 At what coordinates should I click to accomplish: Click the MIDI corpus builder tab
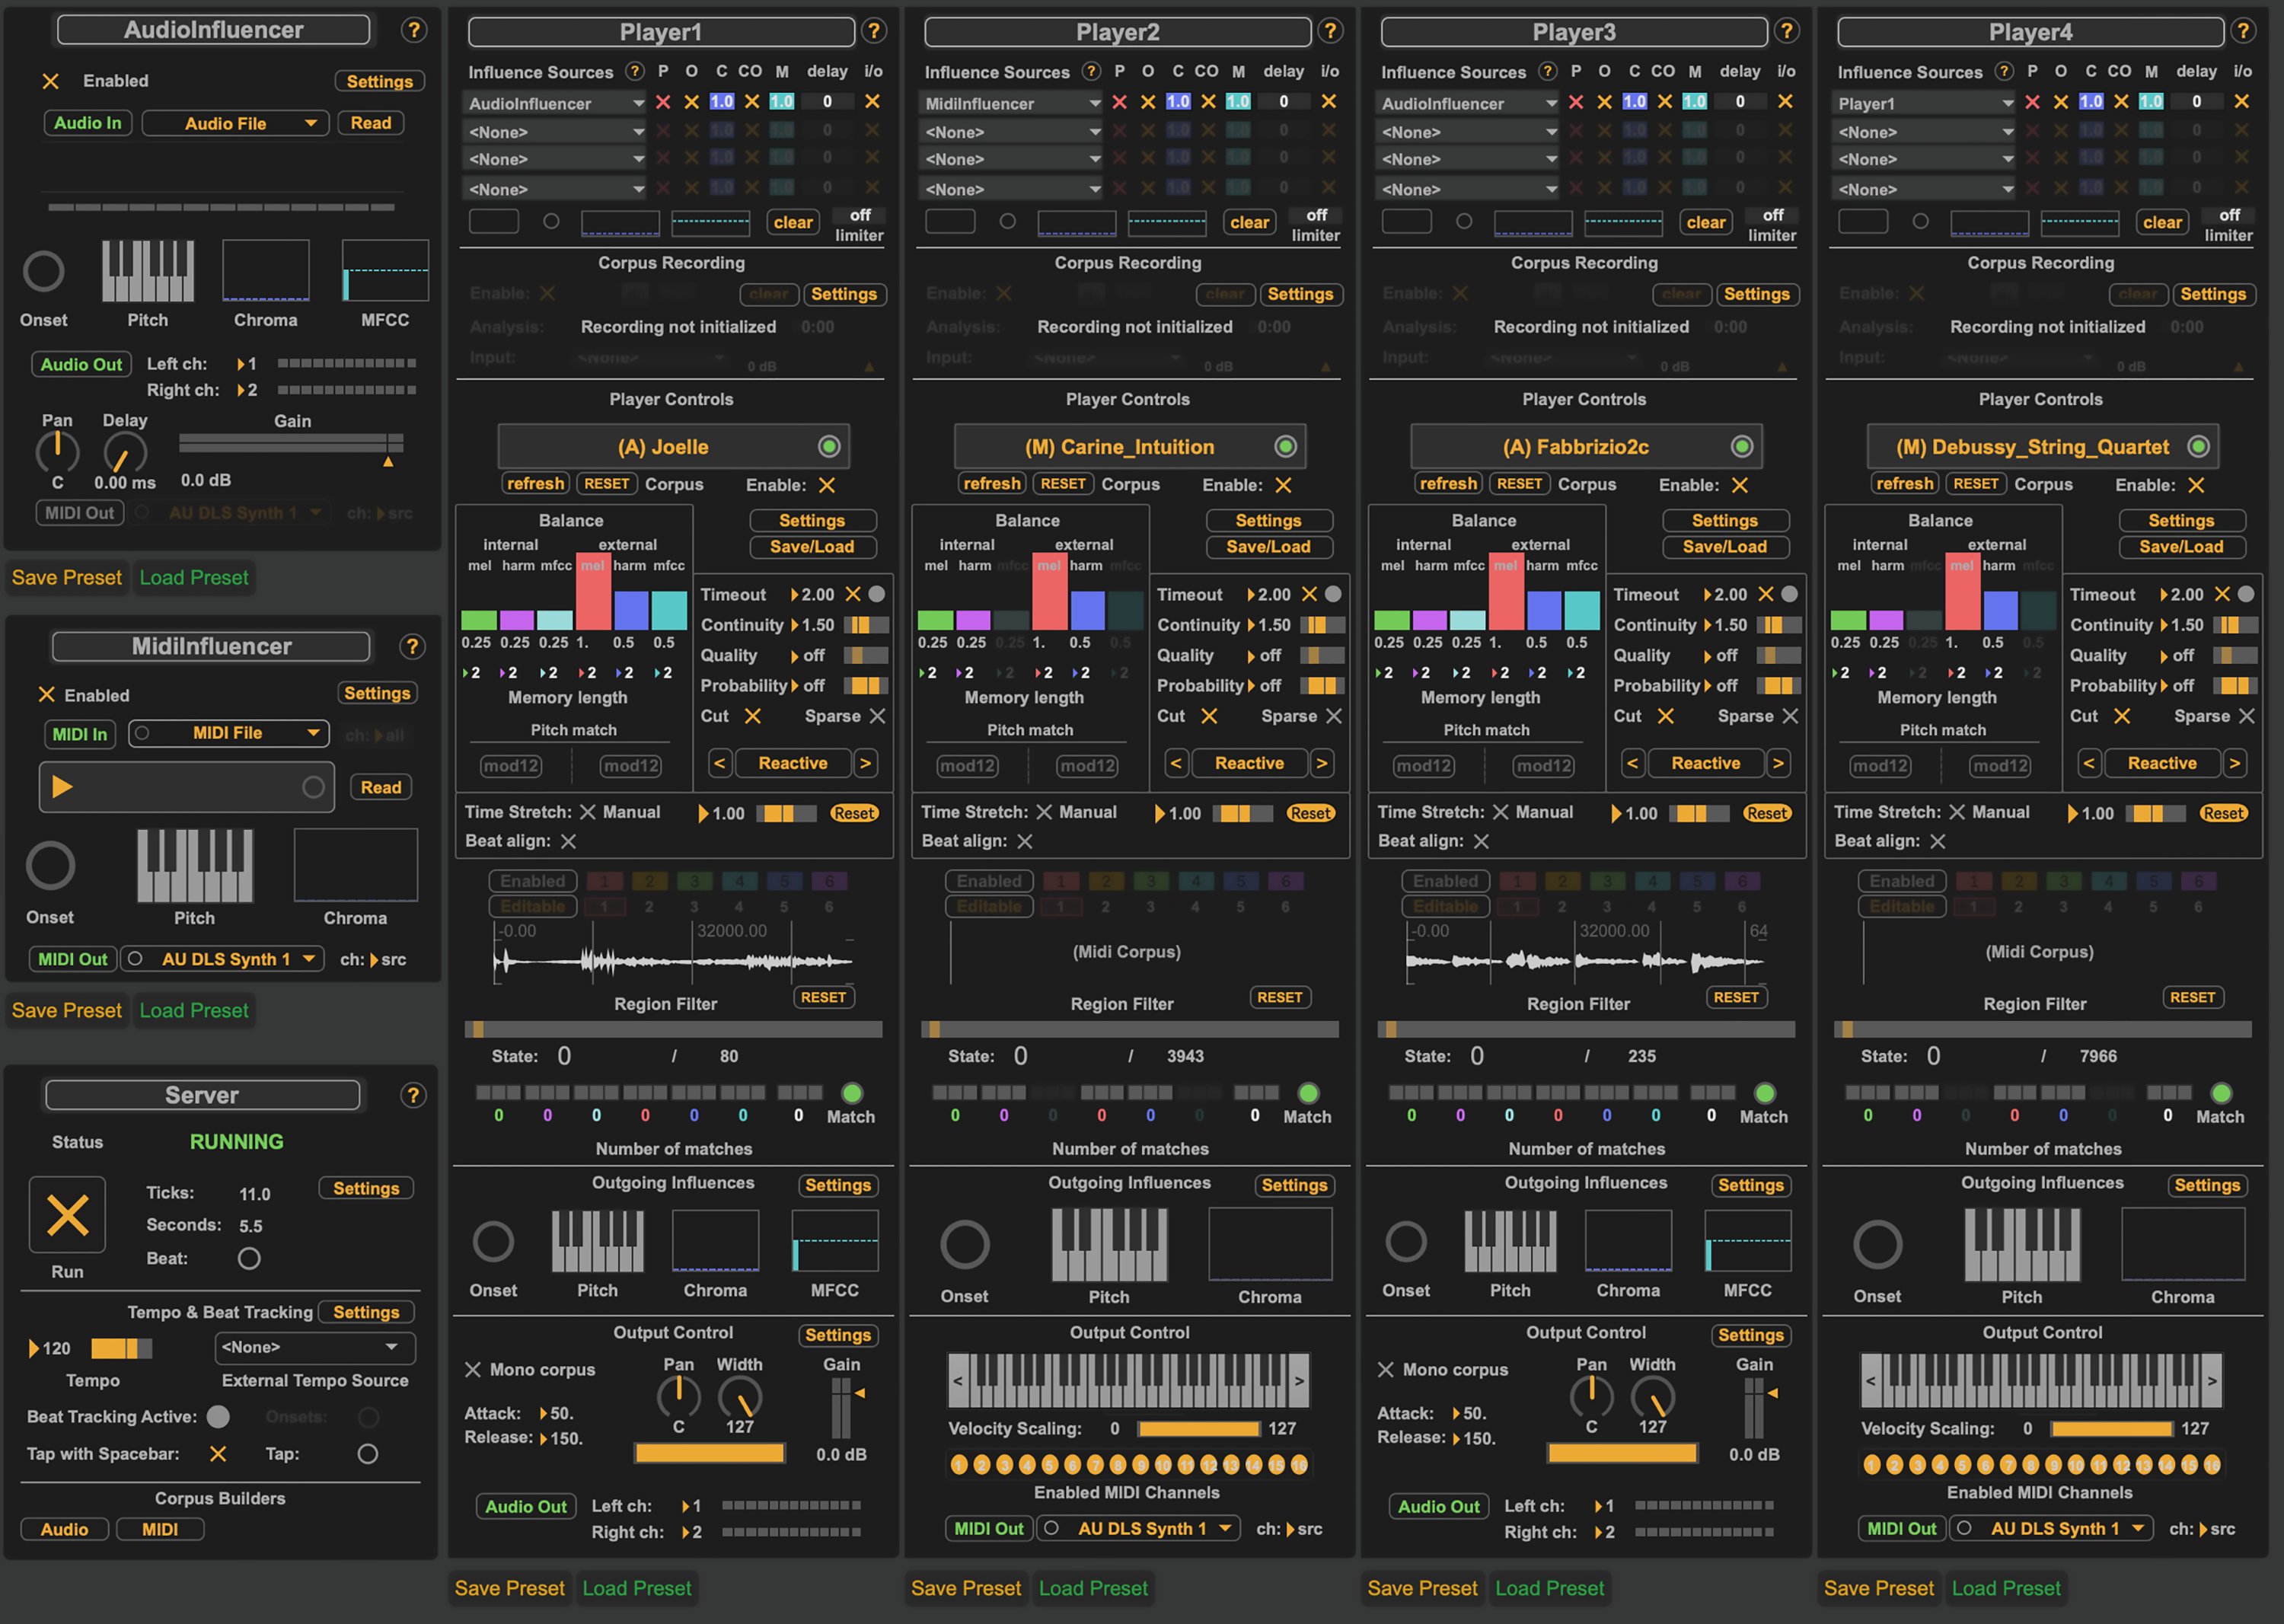pyautogui.click(x=160, y=1529)
